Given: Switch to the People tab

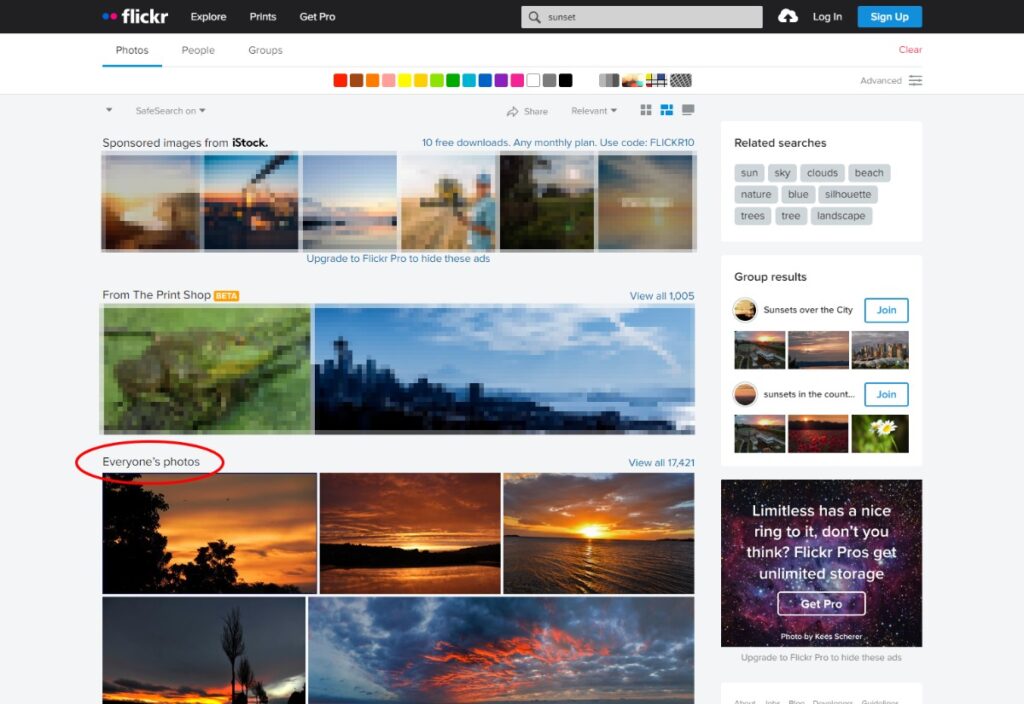Looking at the screenshot, I should point(198,50).
